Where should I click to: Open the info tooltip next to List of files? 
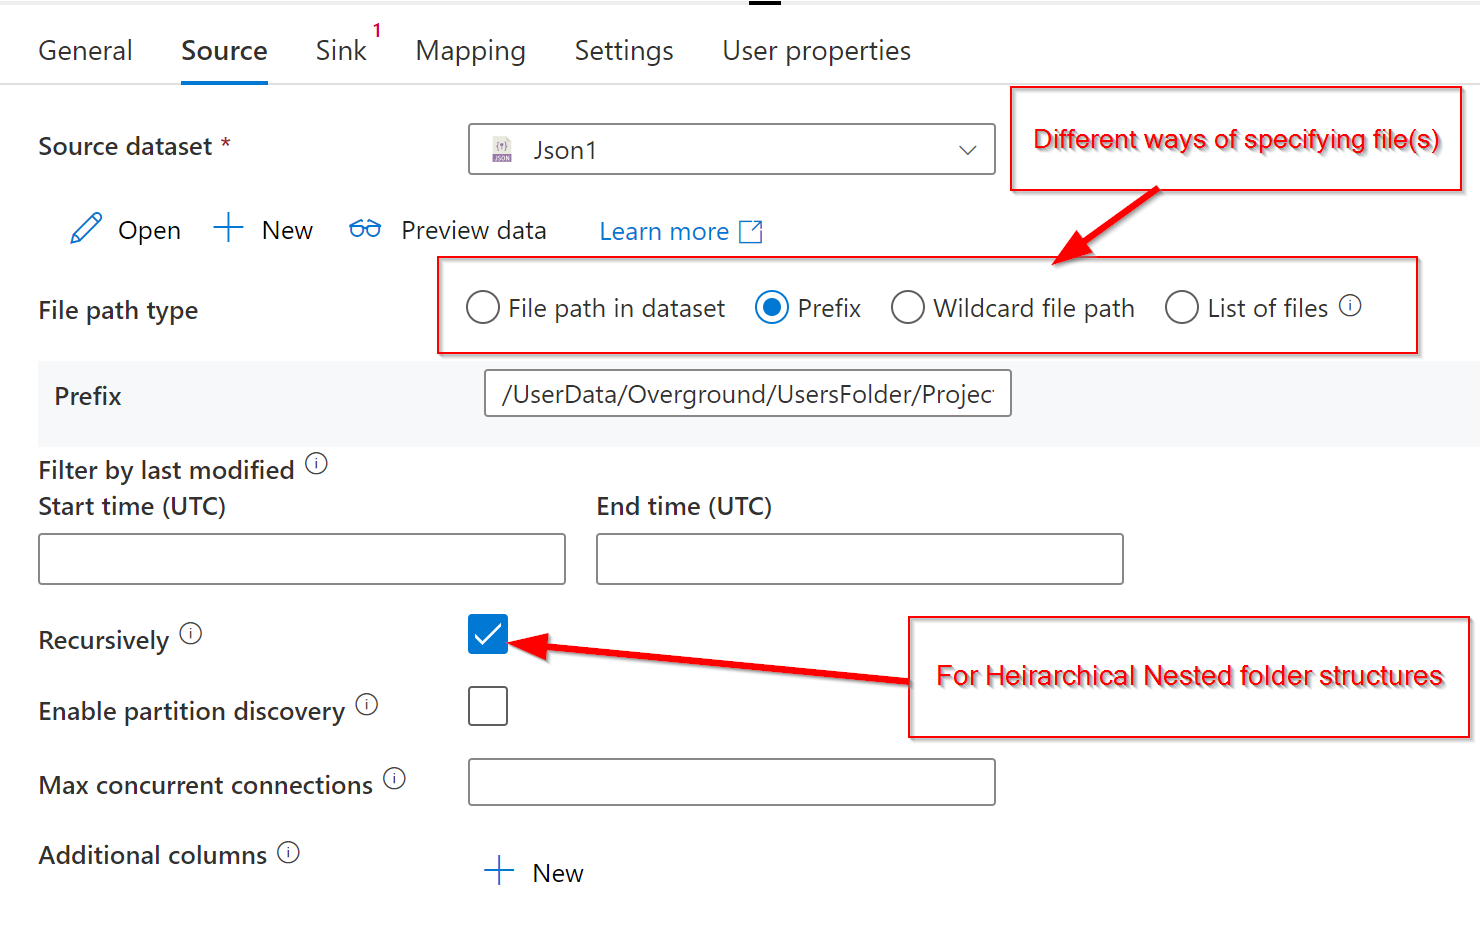(1352, 307)
